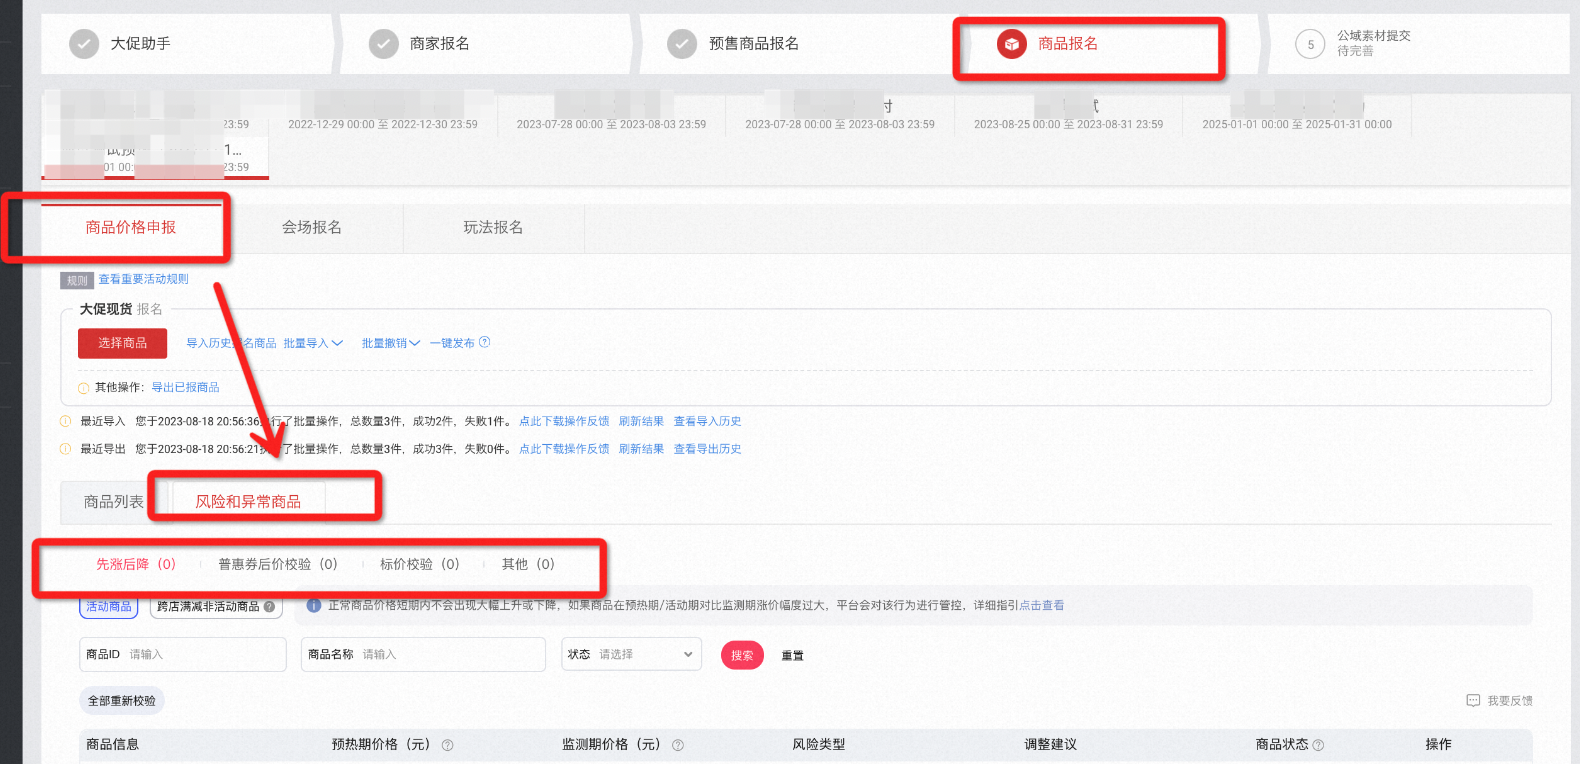Image resolution: width=1580 pixels, height=764 pixels.
Task: Click the 预售商品报名 step checkmark icon
Action: 682,44
